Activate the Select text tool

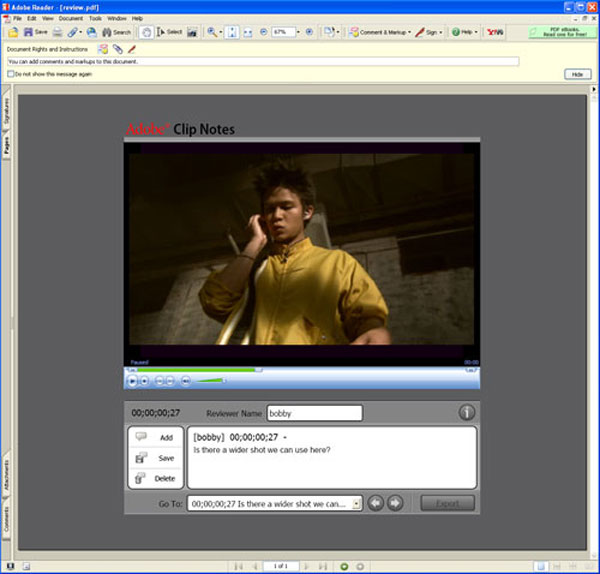(169, 32)
